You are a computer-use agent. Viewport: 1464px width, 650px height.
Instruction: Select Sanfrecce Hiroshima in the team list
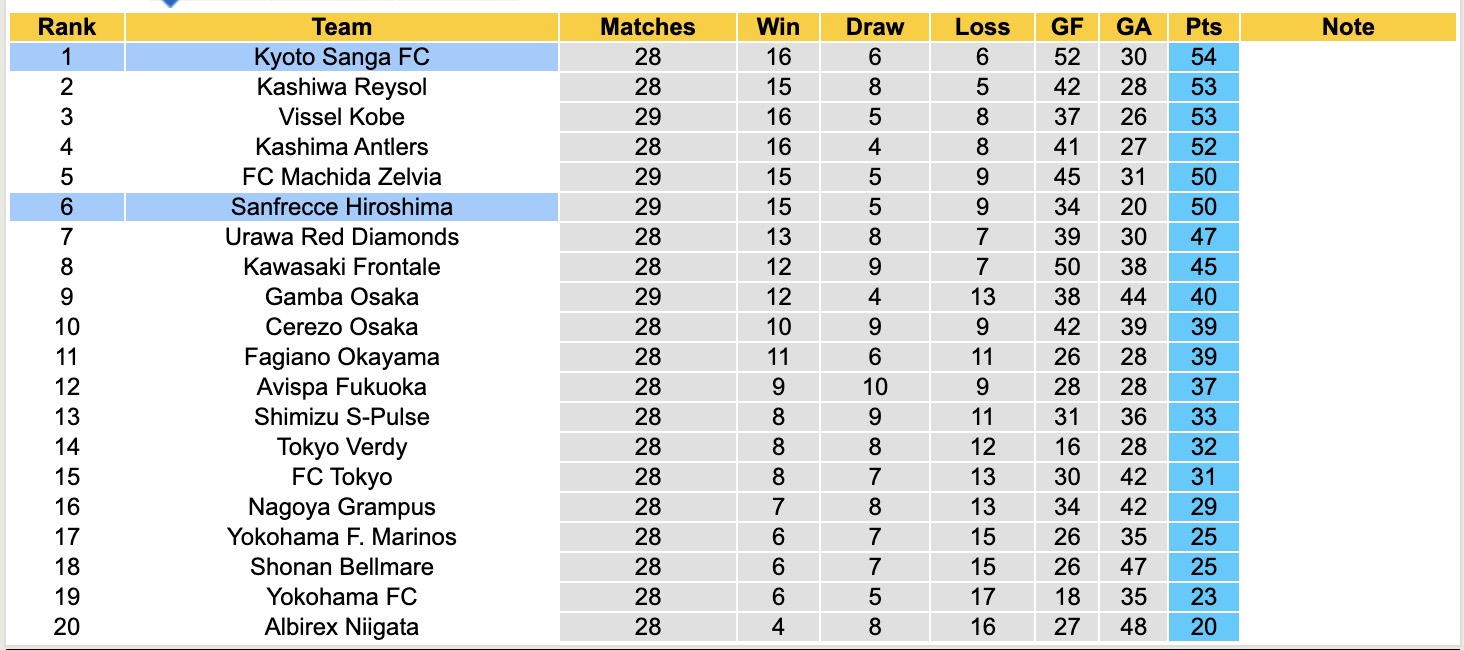point(341,207)
